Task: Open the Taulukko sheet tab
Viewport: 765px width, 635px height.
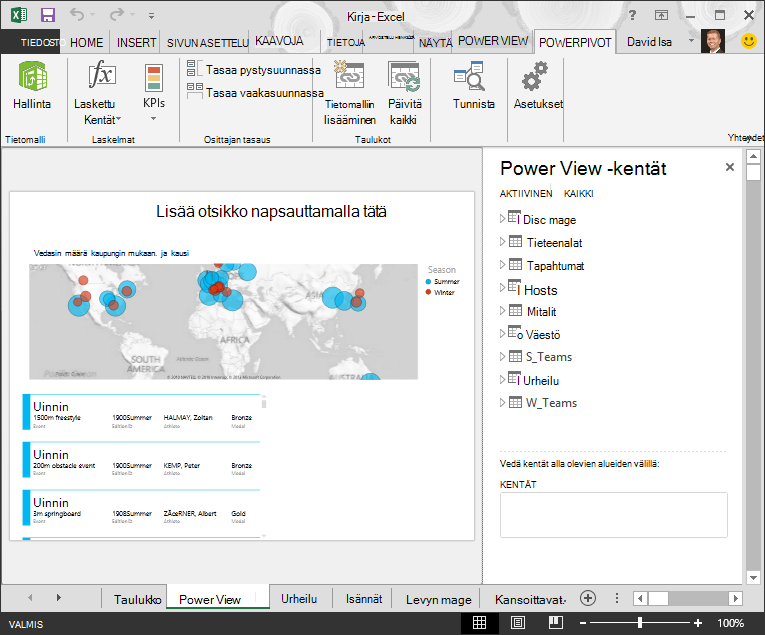Action: 138,599
